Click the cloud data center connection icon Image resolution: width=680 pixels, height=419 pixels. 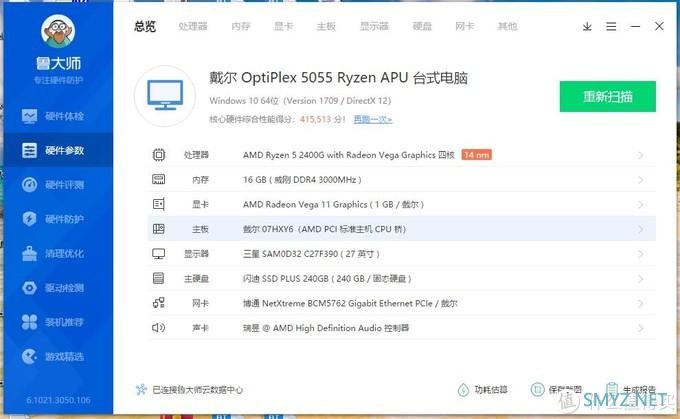click(141, 390)
